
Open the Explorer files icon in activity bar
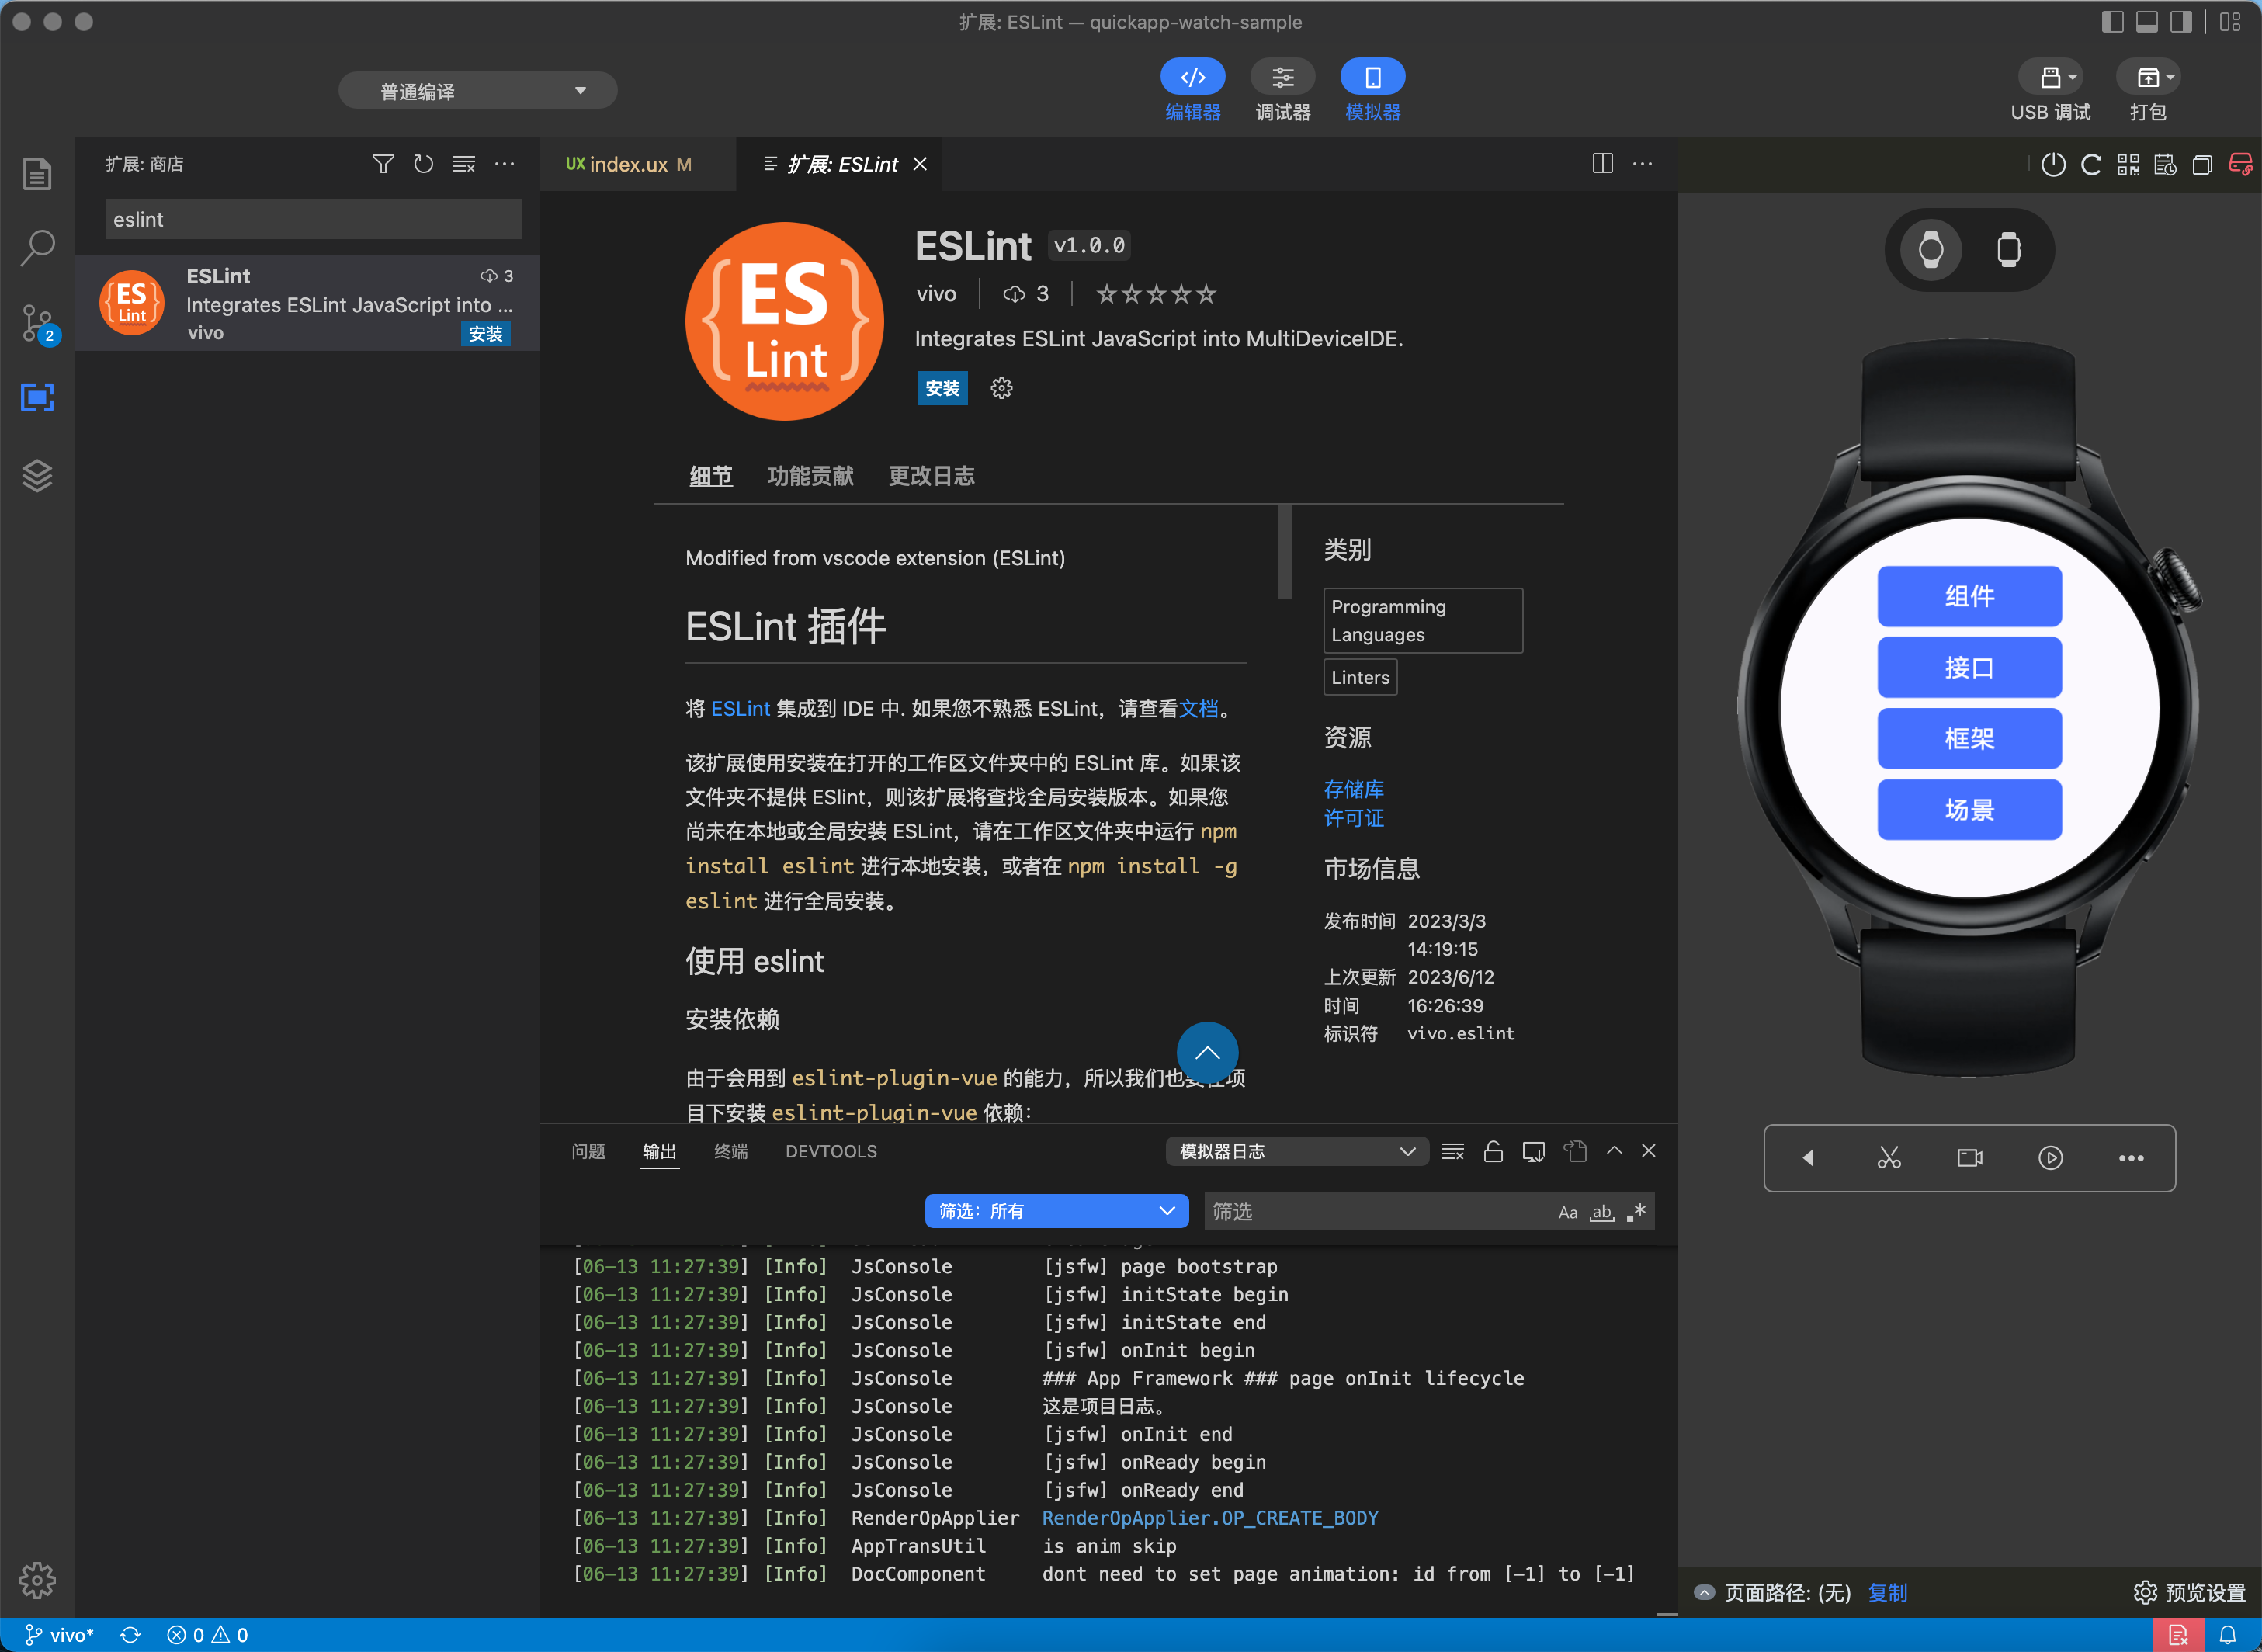tap(37, 174)
